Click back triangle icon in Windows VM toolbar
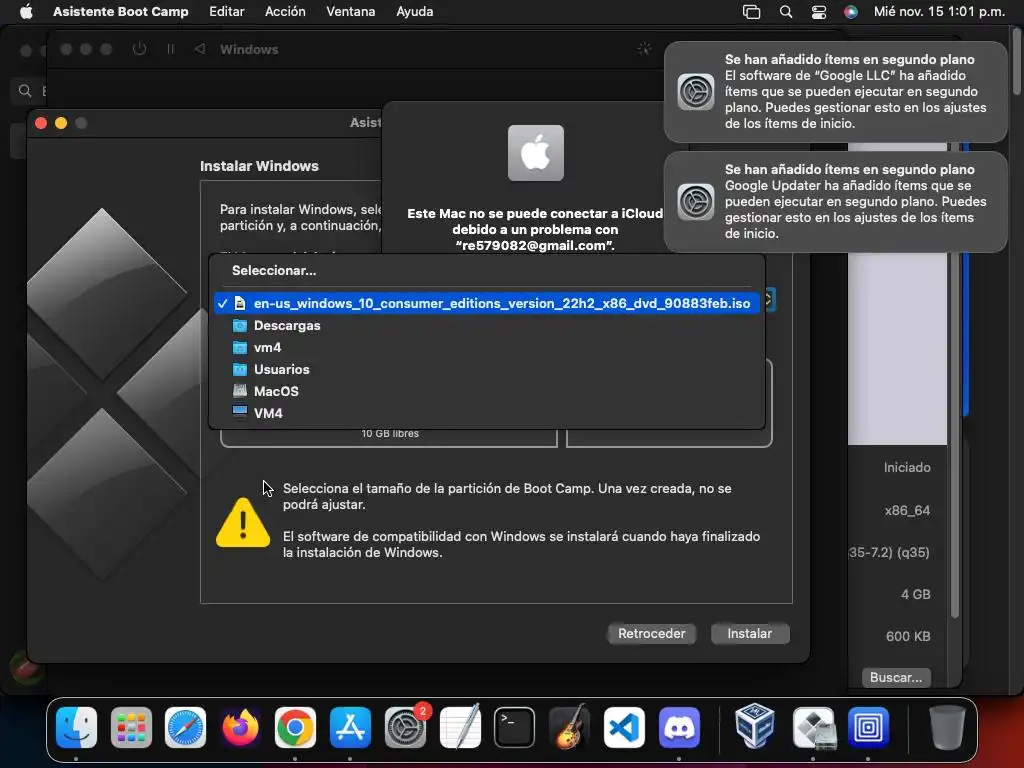 click(x=200, y=49)
